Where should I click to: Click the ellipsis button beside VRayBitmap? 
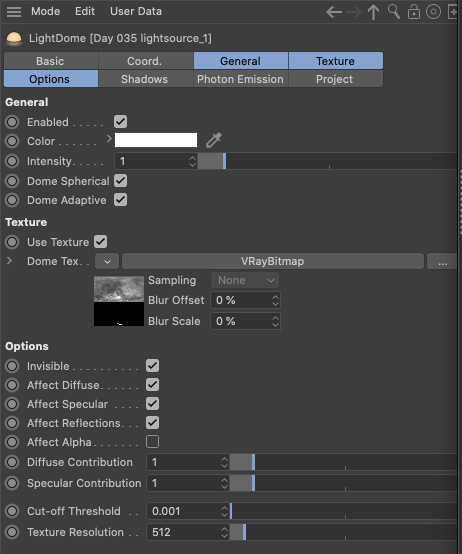442,261
